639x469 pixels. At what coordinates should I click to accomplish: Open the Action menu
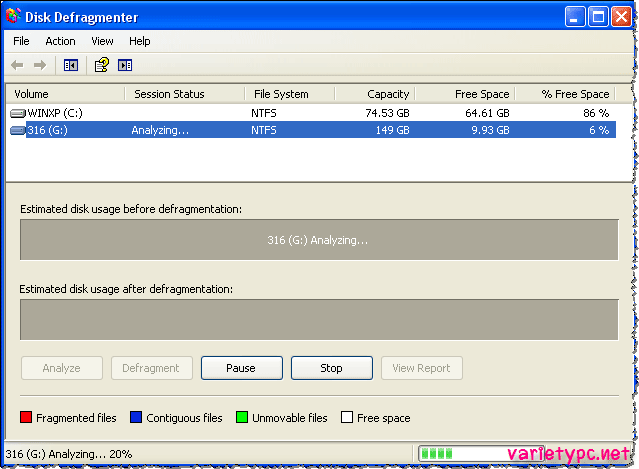60,41
